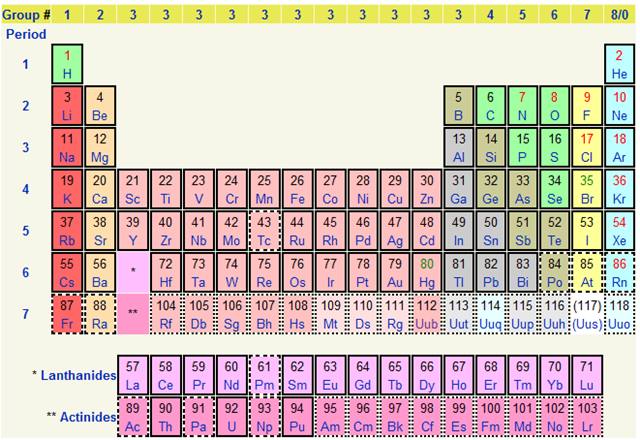The width and height of the screenshot is (640, 440).
Task: Open the Caesium (Cs) cell
Action: coord(67,273)
